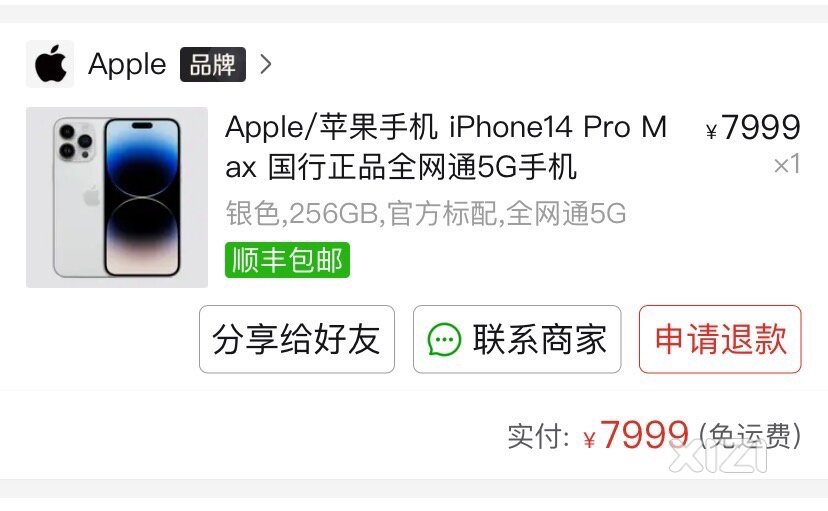
Task: Tap the 实付 label text
Action: click(x=538, y=436)
